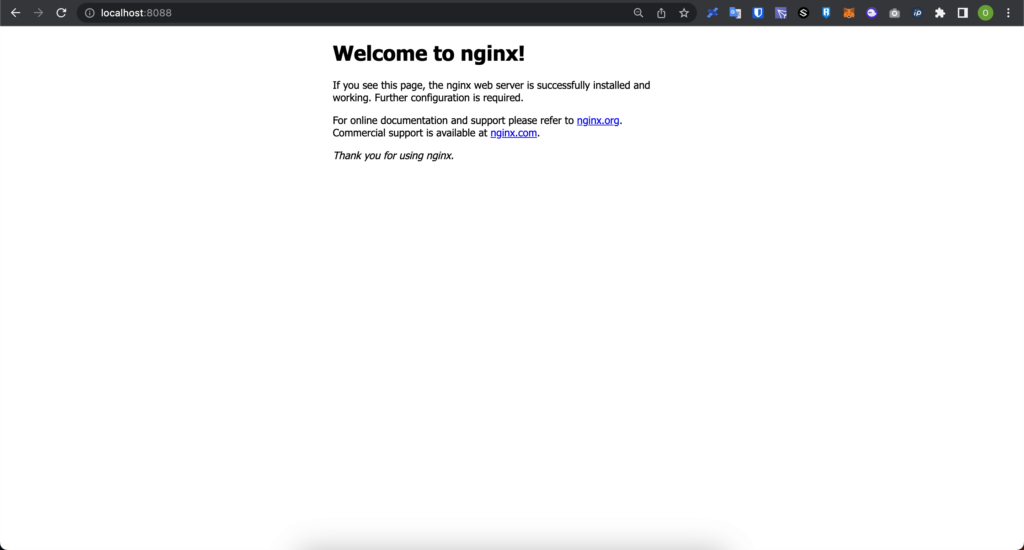This screenshot has height=550, width=1024.
Task: Open the blue satellite extension
Action: (x=712, y=13)
